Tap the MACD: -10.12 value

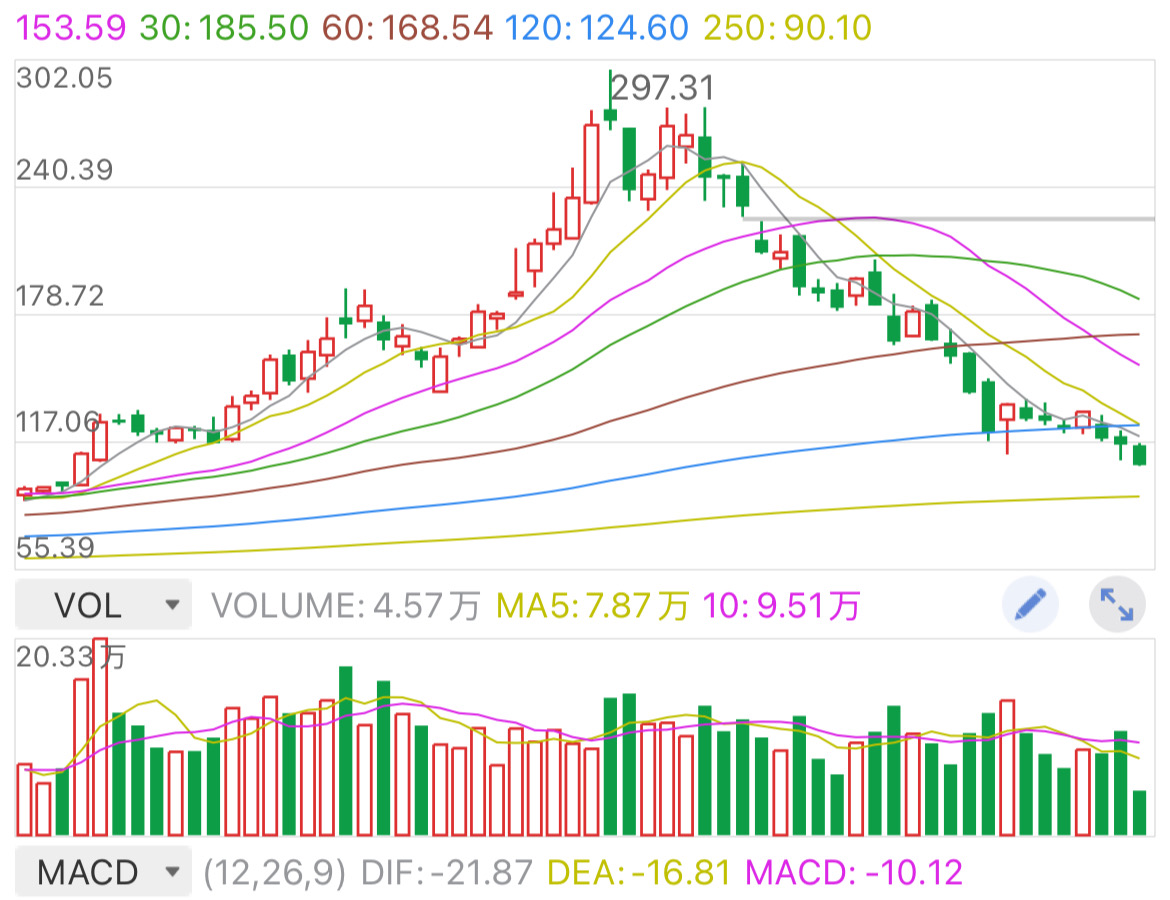click(x=854, y=872)
